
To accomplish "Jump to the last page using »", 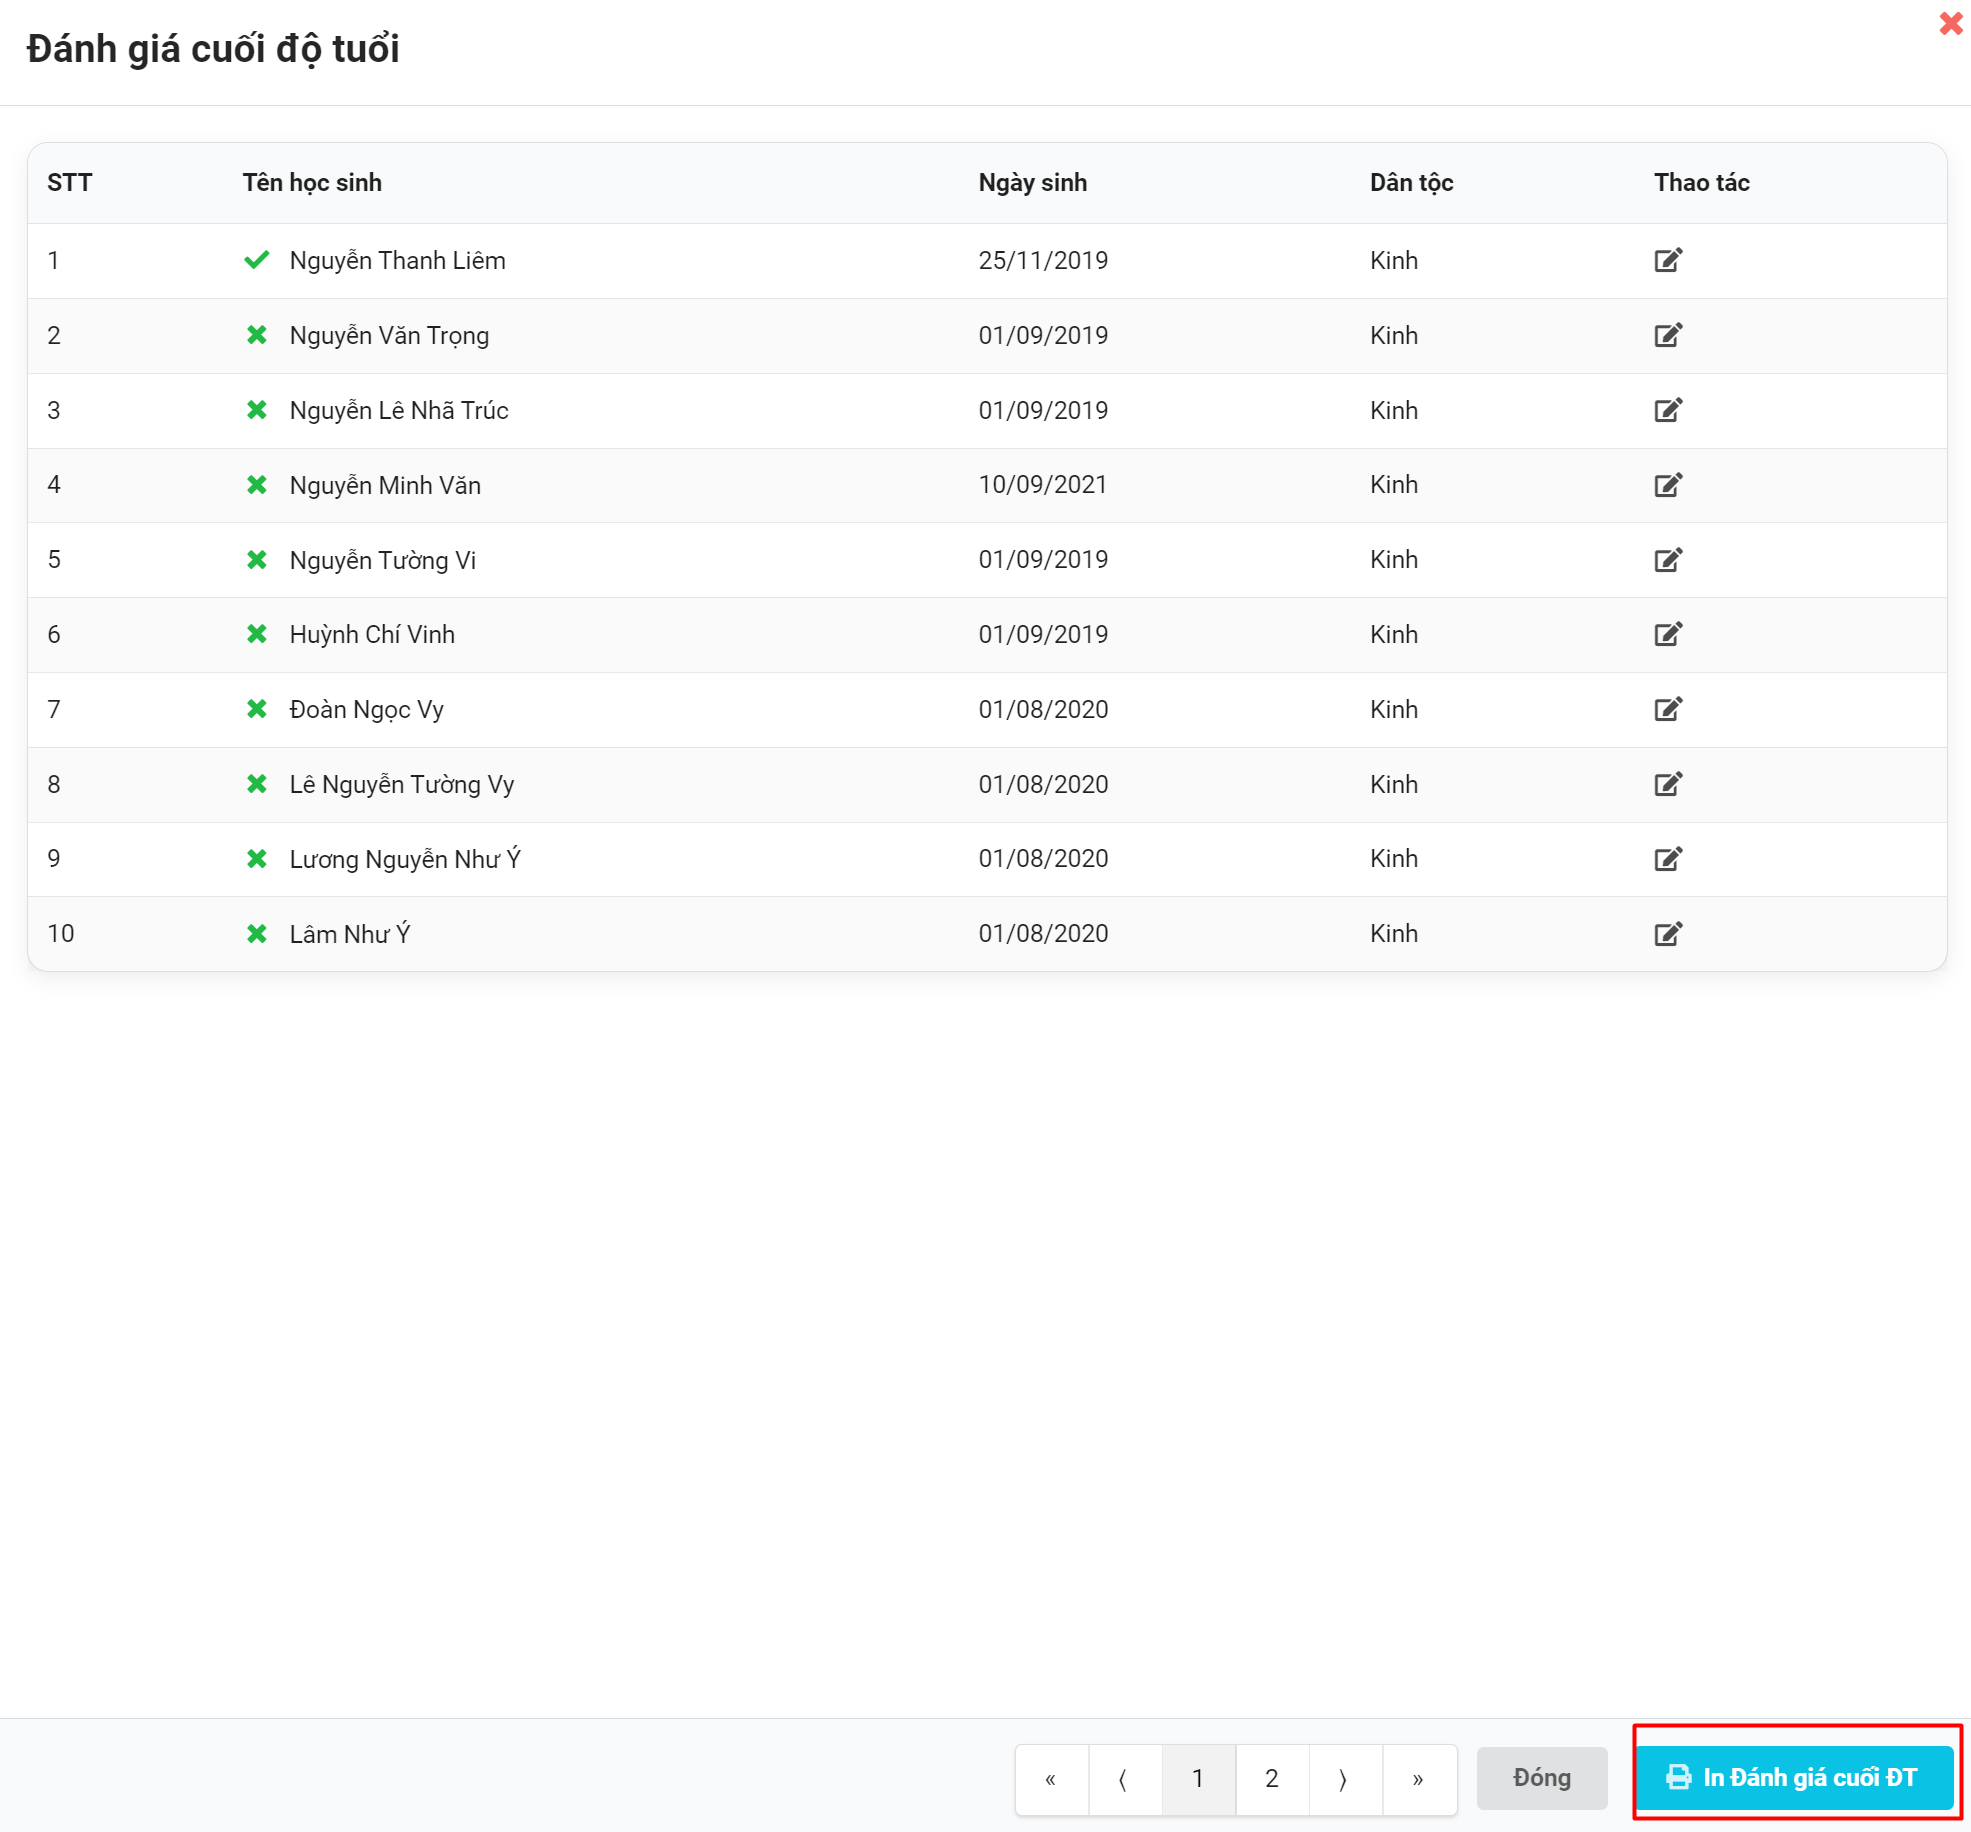I will [x=1418, y=1778].
